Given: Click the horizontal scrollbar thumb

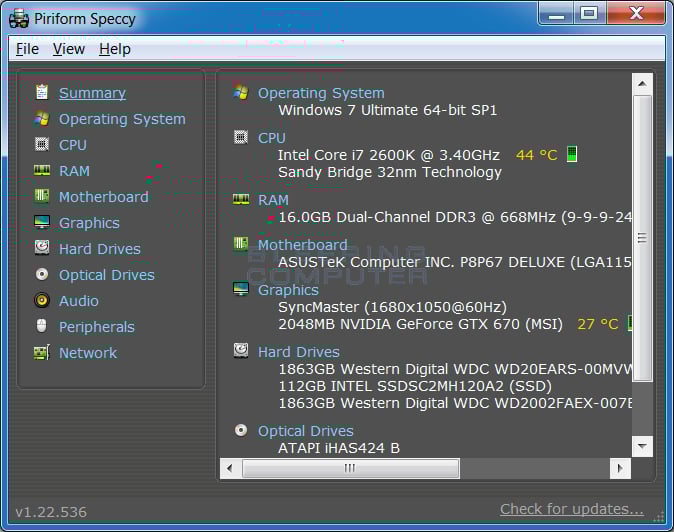Looking at the screenshot, I should (350, 468).
